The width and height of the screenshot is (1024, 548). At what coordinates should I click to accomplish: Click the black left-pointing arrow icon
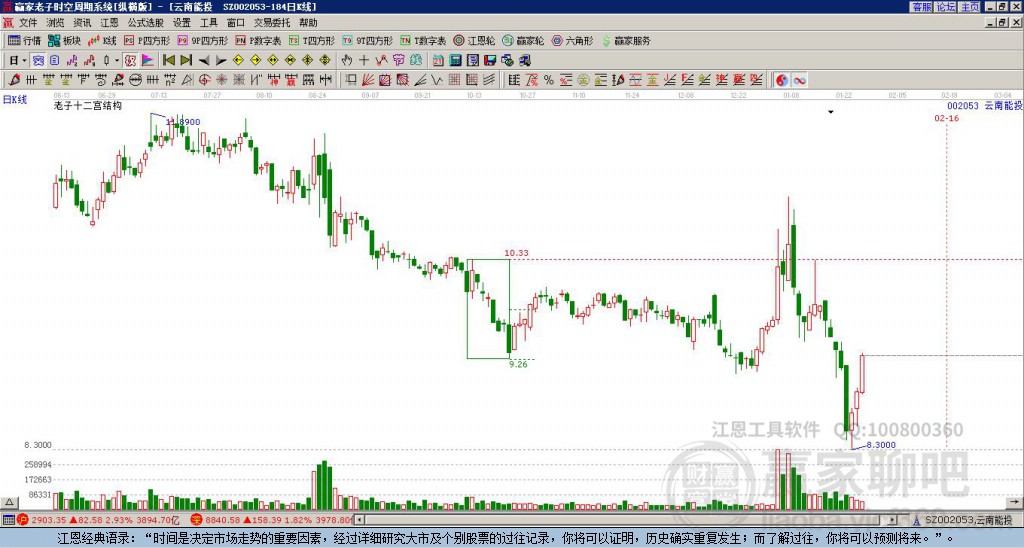(204, 61)
